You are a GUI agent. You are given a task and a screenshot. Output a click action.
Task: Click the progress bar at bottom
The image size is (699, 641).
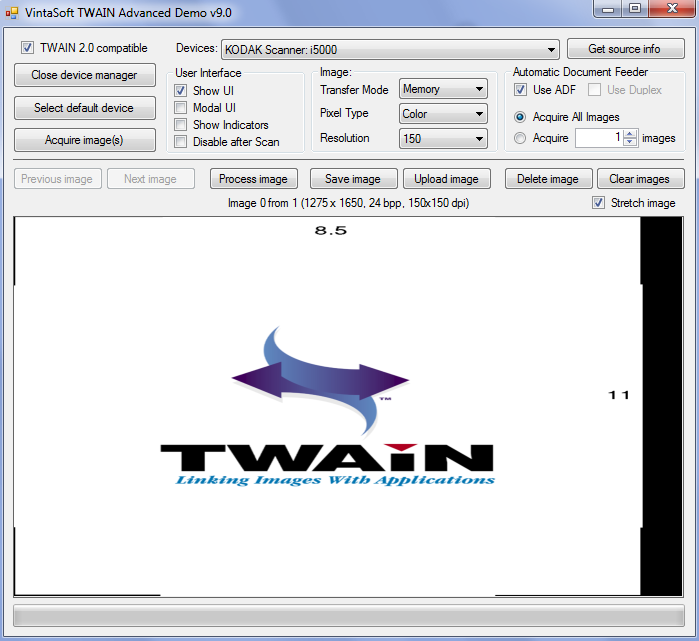pyautogui.click(x=349, y=616)
